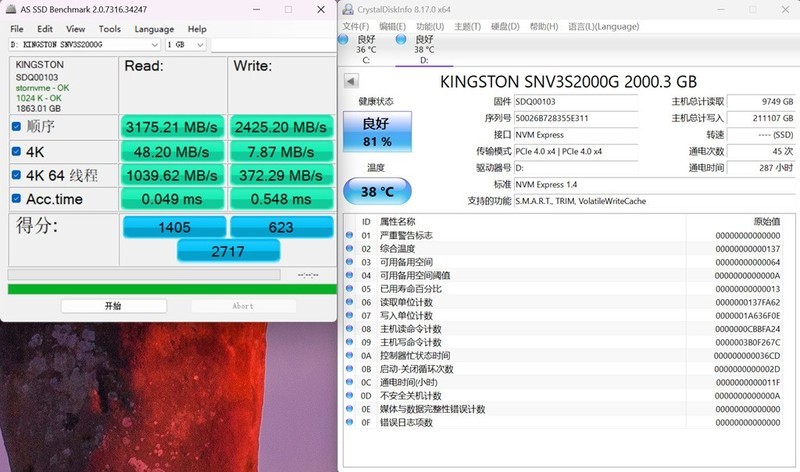Open the View menu in AS SSD Benchmark
The height and width of the screenshot is (472, 800).
point(75,29)
